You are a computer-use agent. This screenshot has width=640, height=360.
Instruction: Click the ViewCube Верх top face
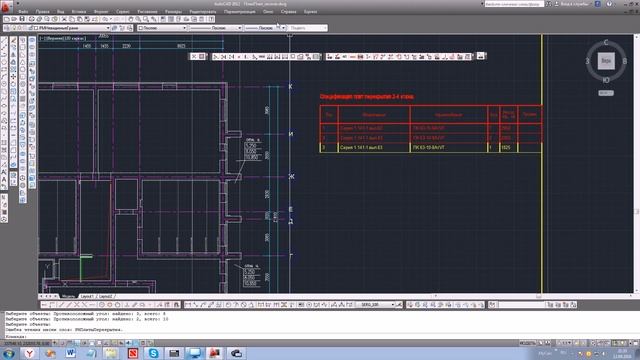click(x=606, y=61)
